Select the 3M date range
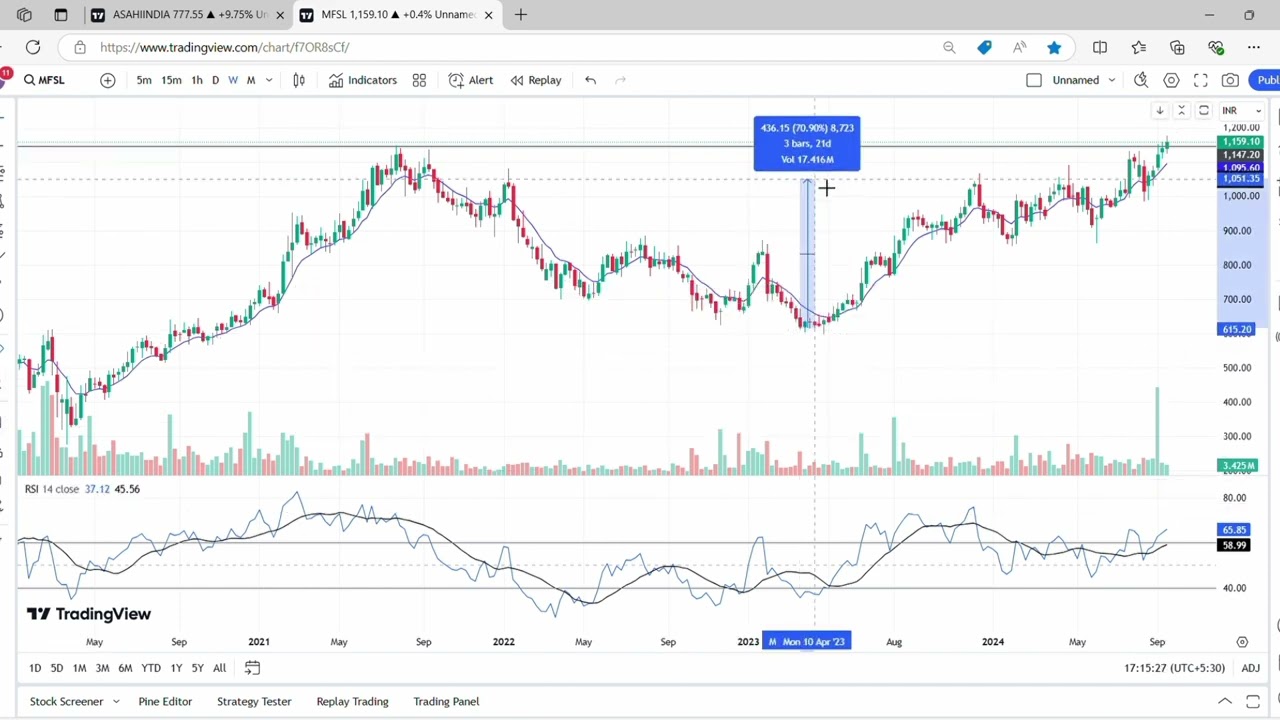 coord(102,668)
